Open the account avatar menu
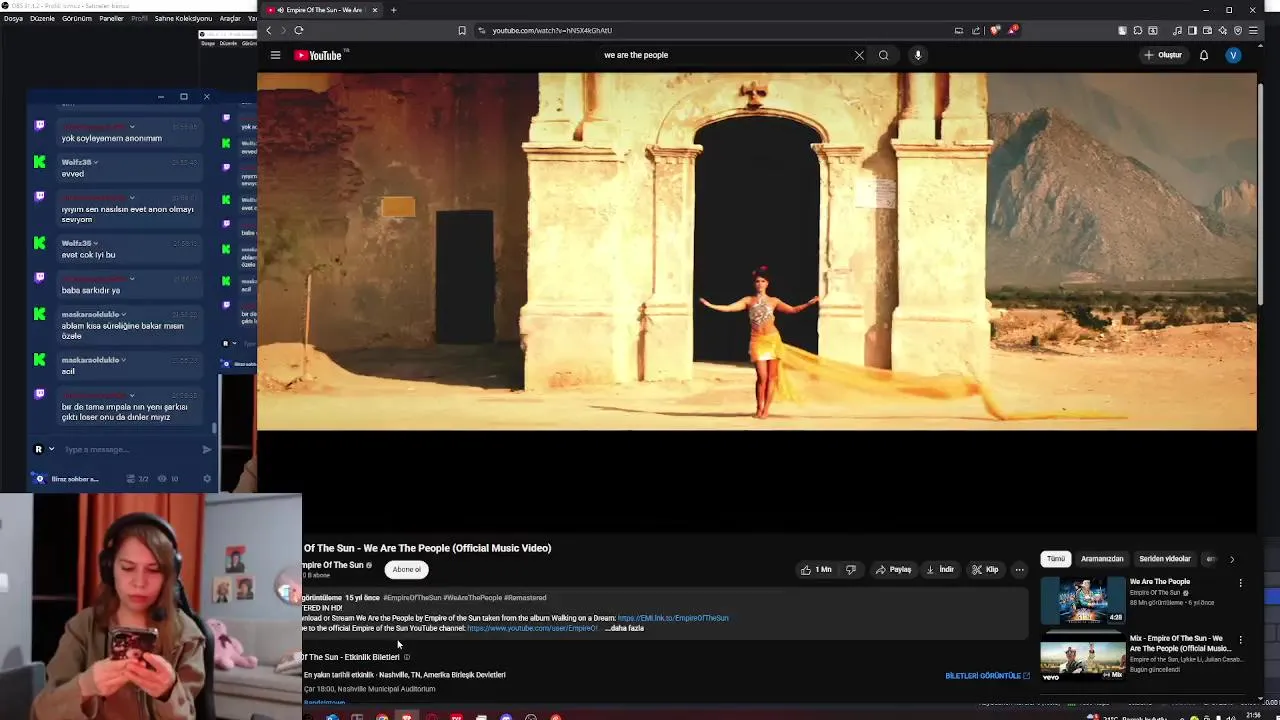1280x720 pixels. click(1234, 55)
